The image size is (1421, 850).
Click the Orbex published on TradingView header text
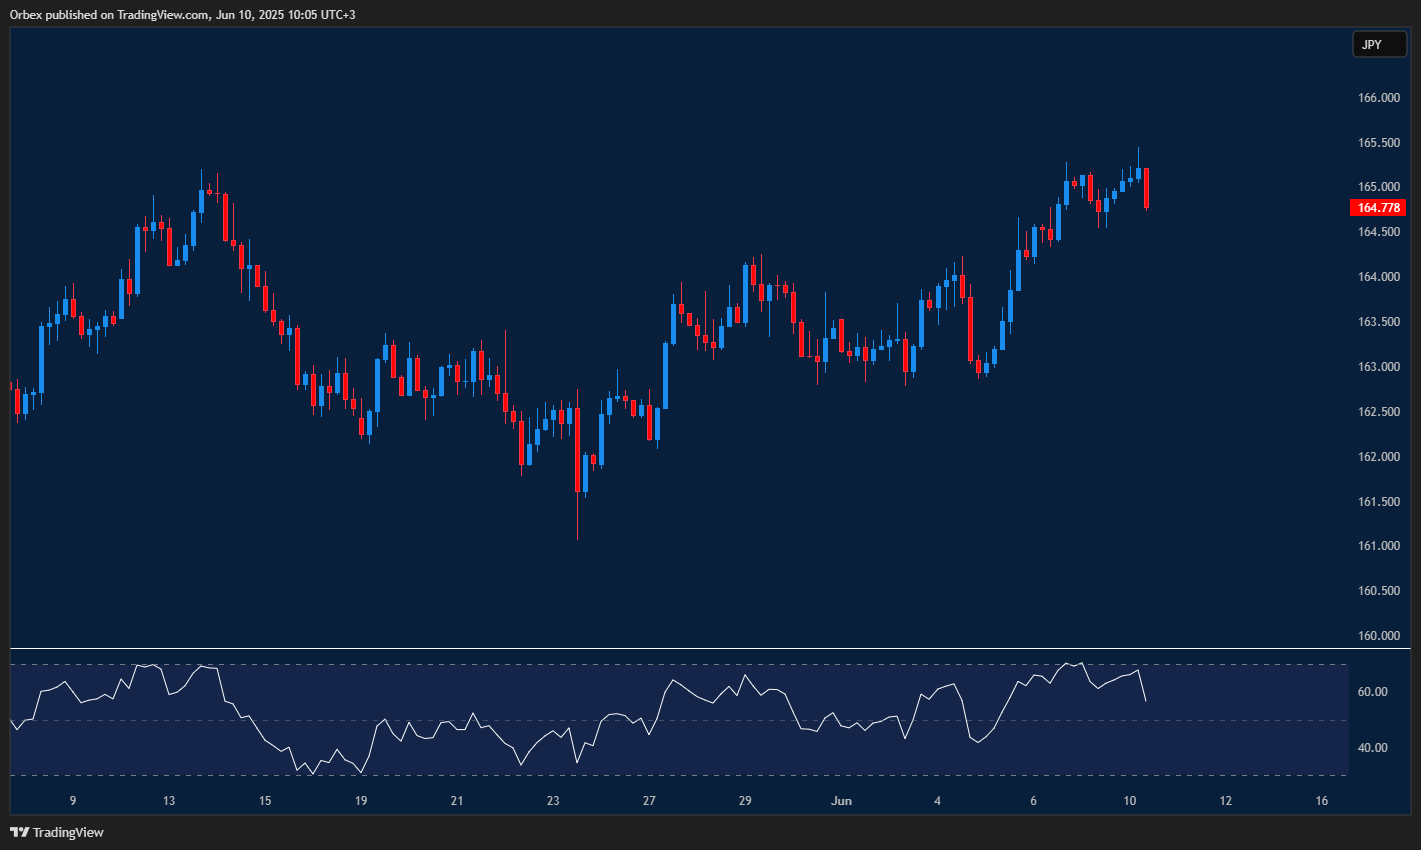[x=182, y=14]
